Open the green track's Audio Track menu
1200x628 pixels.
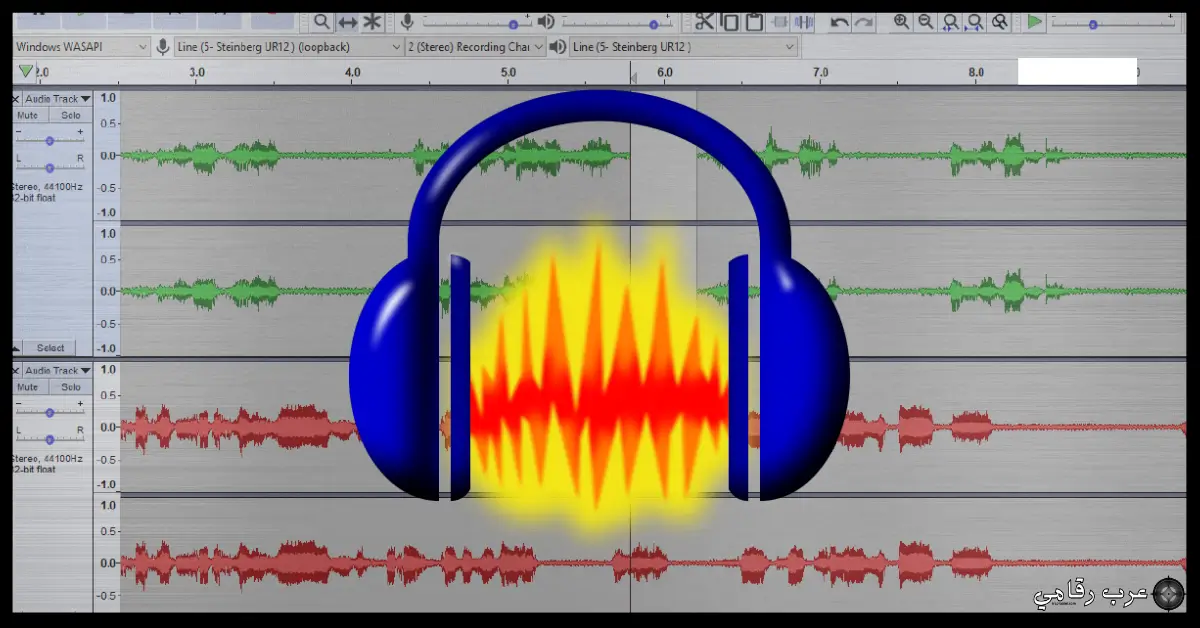pos(57,99)
